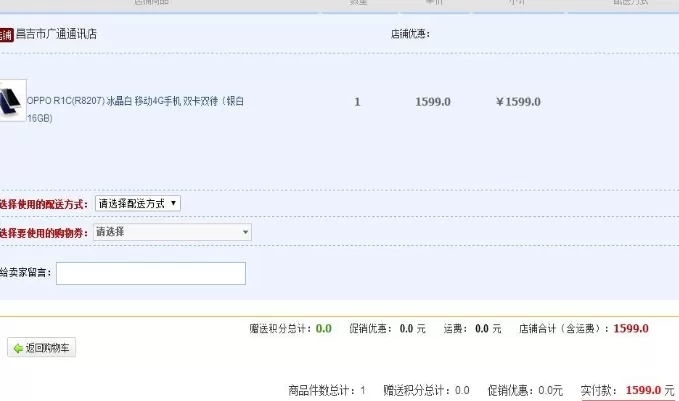This screenshot has height=401, width=679.
Task: Focus the 给卖家留言 message input field
Action: tap(151, 273)
